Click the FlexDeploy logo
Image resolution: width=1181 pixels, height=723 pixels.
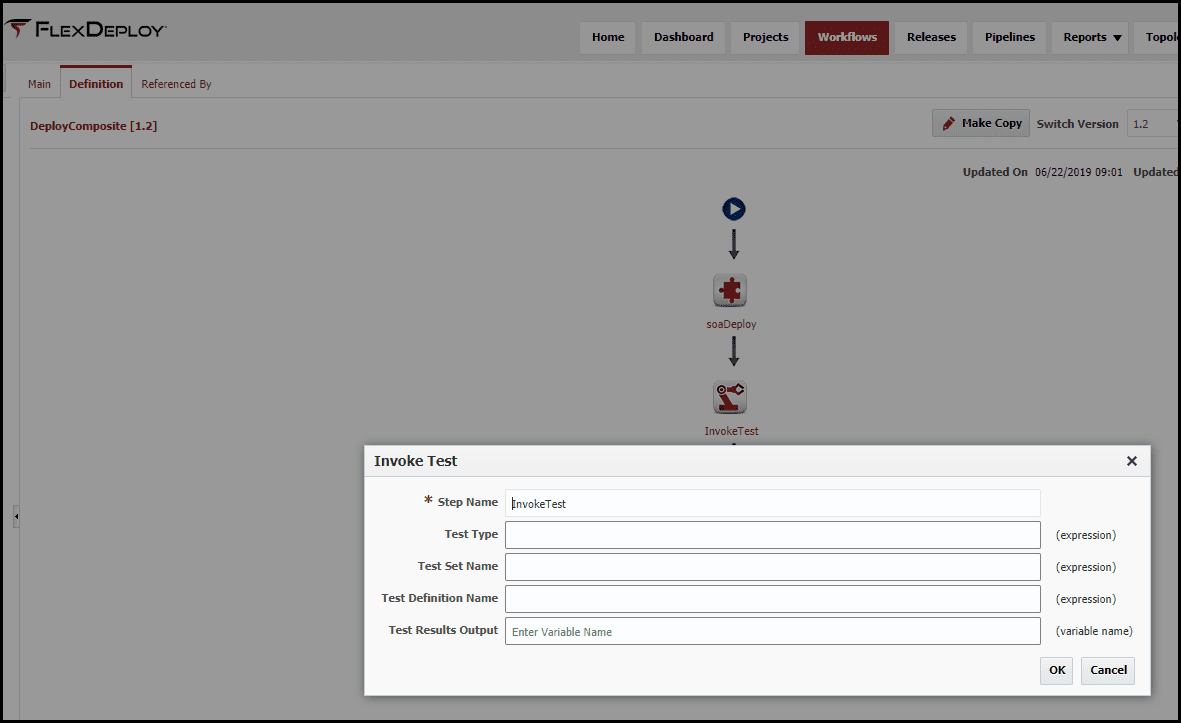[x=85, y=29]
